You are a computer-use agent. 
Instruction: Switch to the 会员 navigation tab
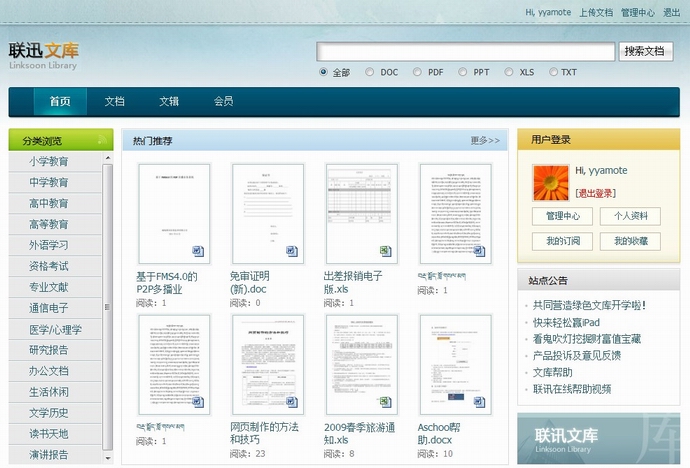coord(224,102)
